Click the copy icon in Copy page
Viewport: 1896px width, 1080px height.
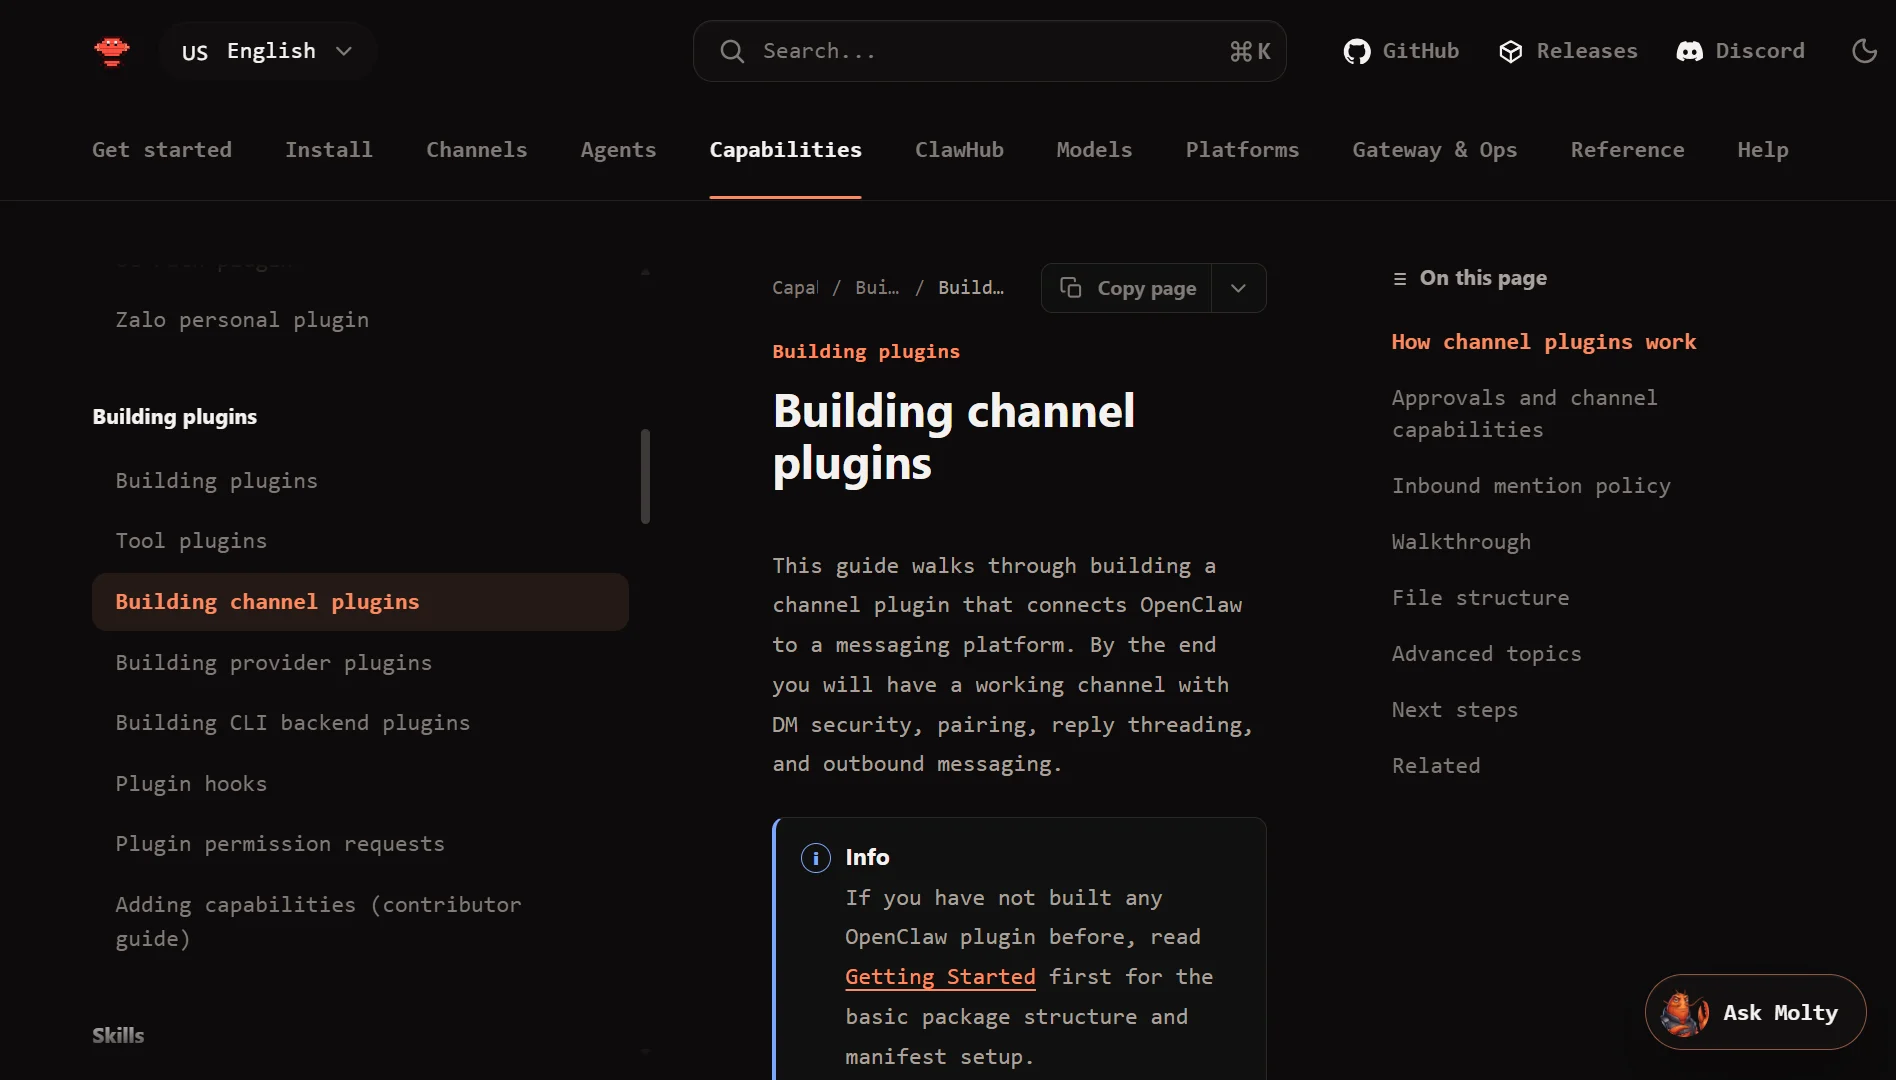pyautogui.click(x=1071, y=288)
